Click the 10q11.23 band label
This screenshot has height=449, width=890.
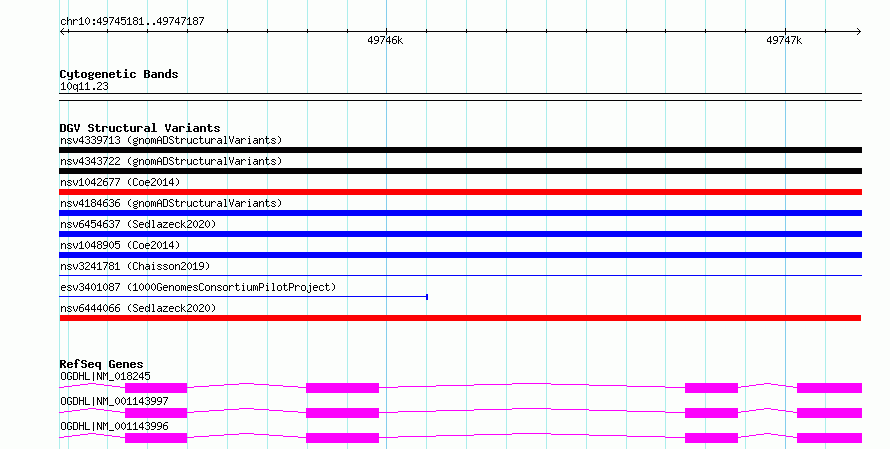click(84, 86)
